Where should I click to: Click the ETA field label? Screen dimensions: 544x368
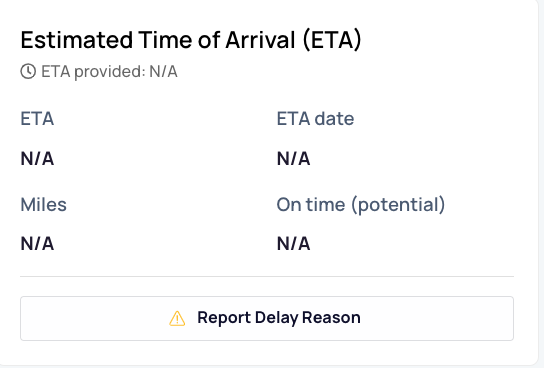point(37,119)
